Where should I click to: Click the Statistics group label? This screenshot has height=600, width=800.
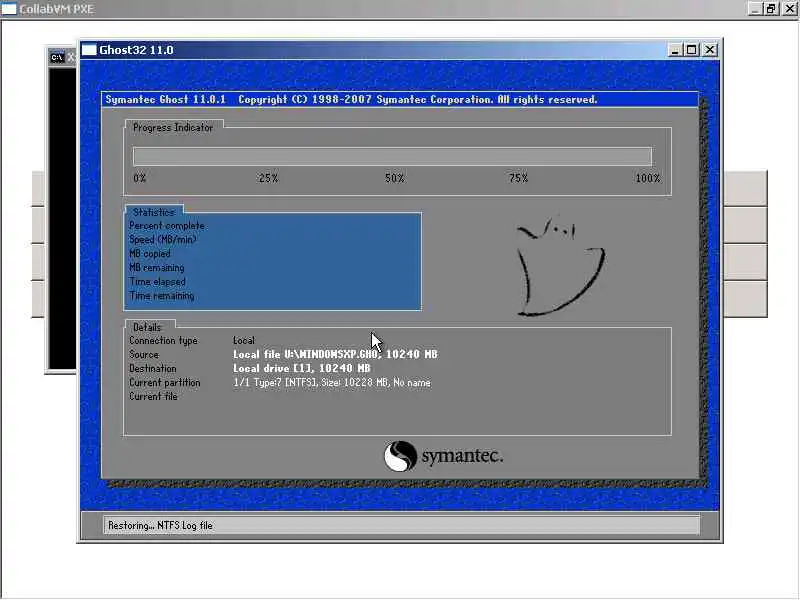tap(154, 212)
